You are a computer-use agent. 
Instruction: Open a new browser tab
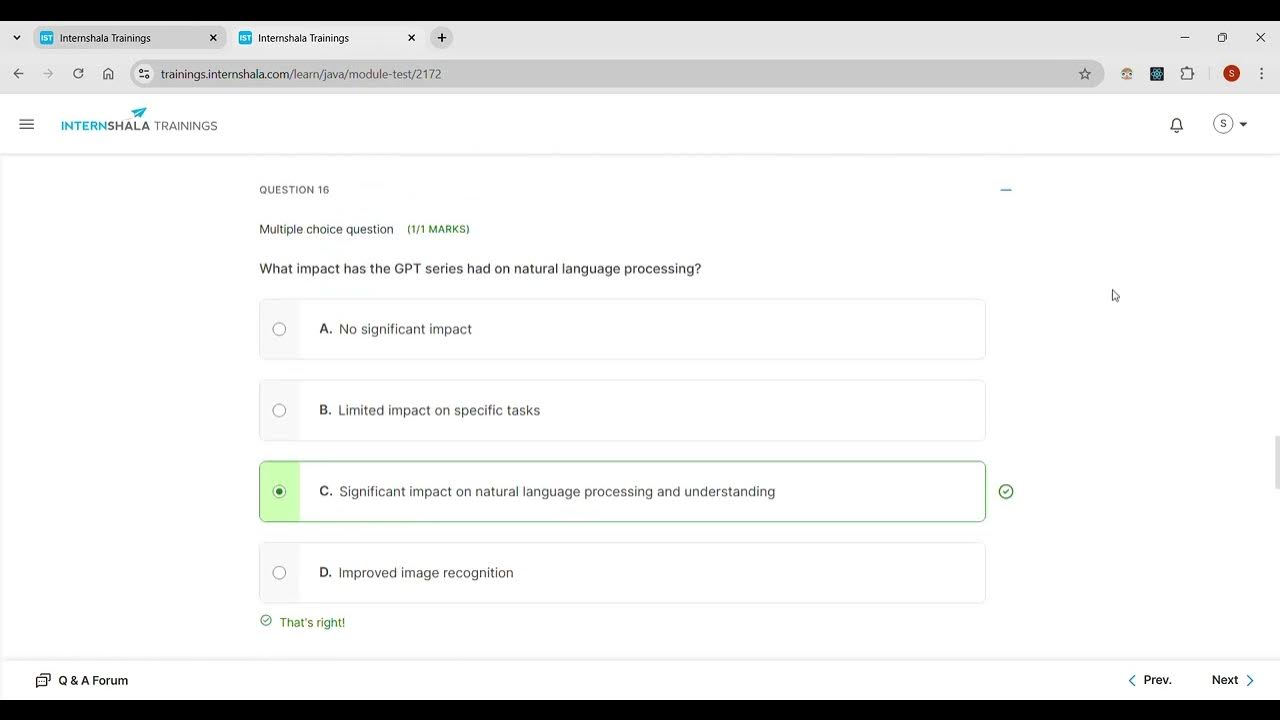tap(441, 38)
